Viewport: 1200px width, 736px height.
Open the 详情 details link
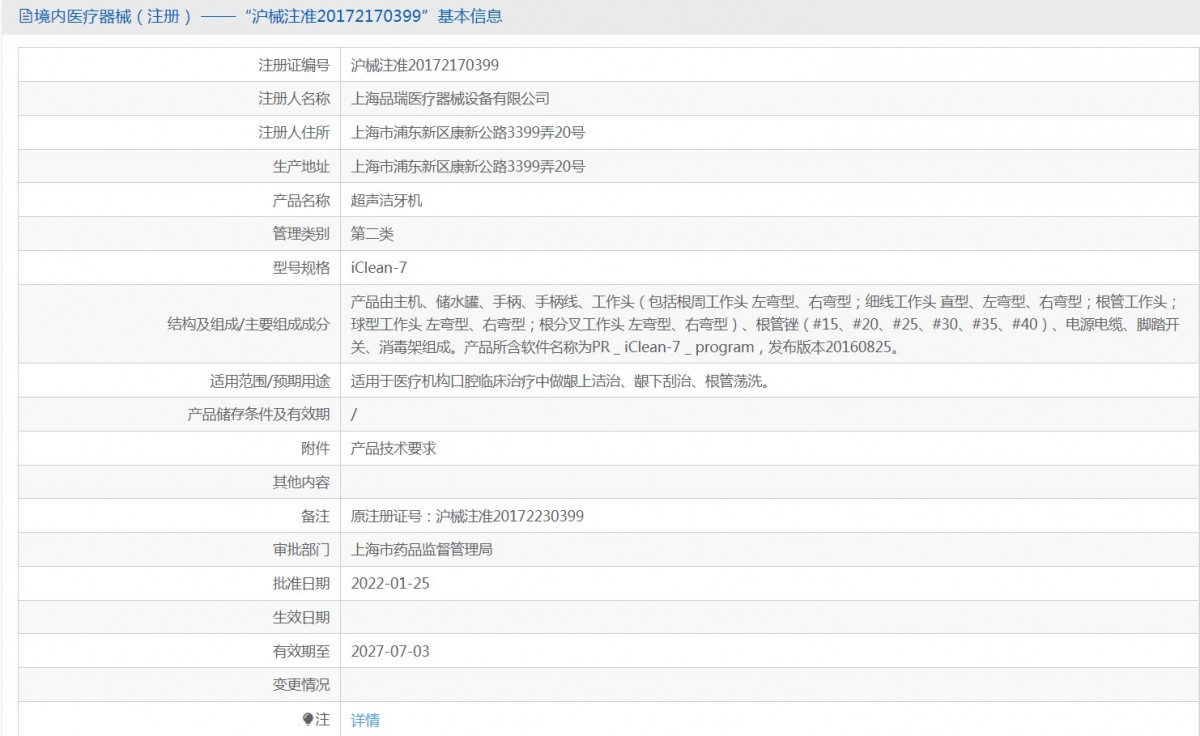[365, 720]
